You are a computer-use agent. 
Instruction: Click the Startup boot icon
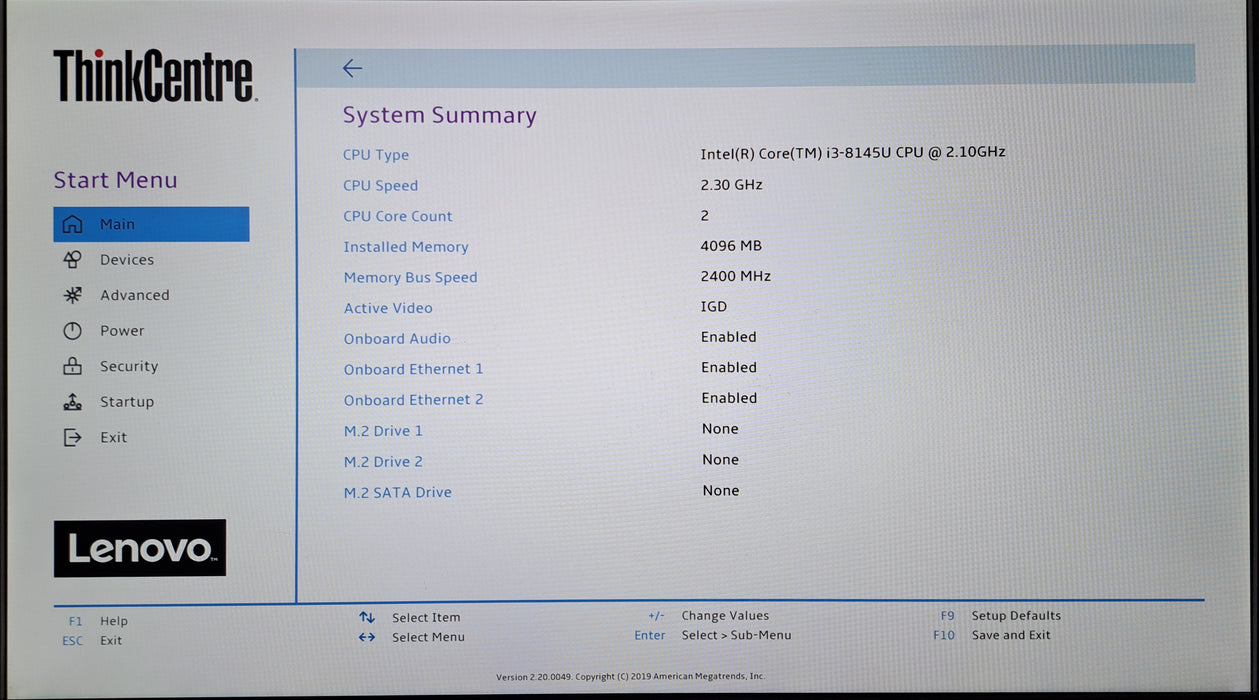72,402
